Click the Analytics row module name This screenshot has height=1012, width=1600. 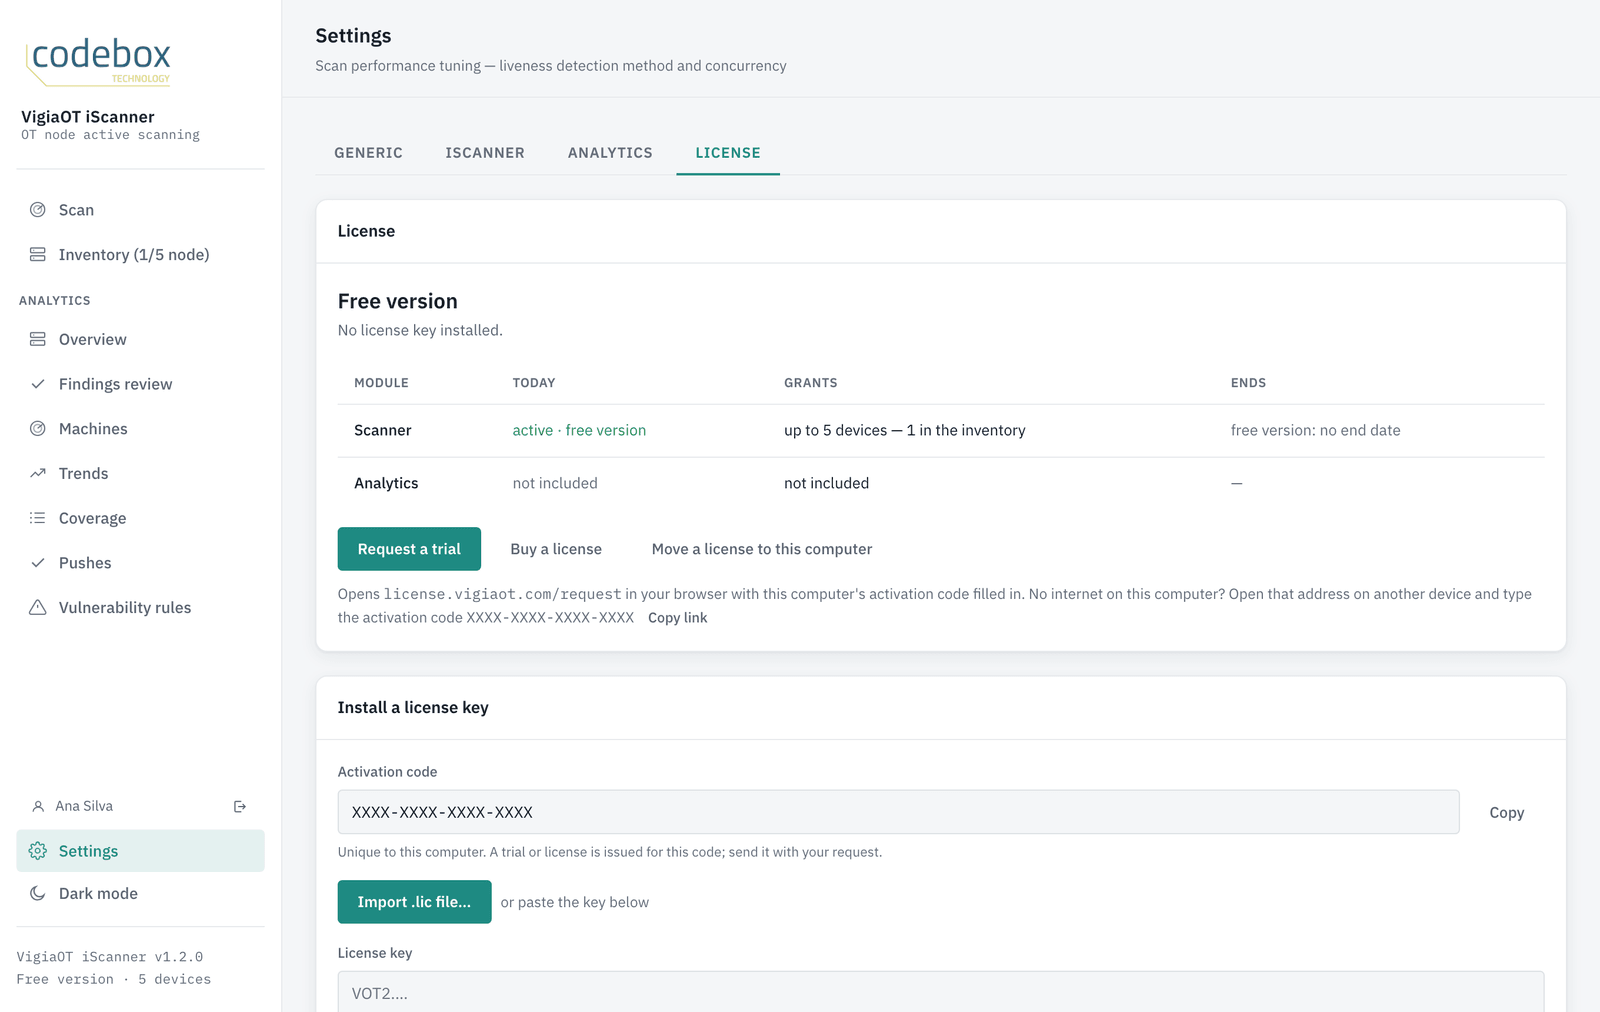[386, 483]
